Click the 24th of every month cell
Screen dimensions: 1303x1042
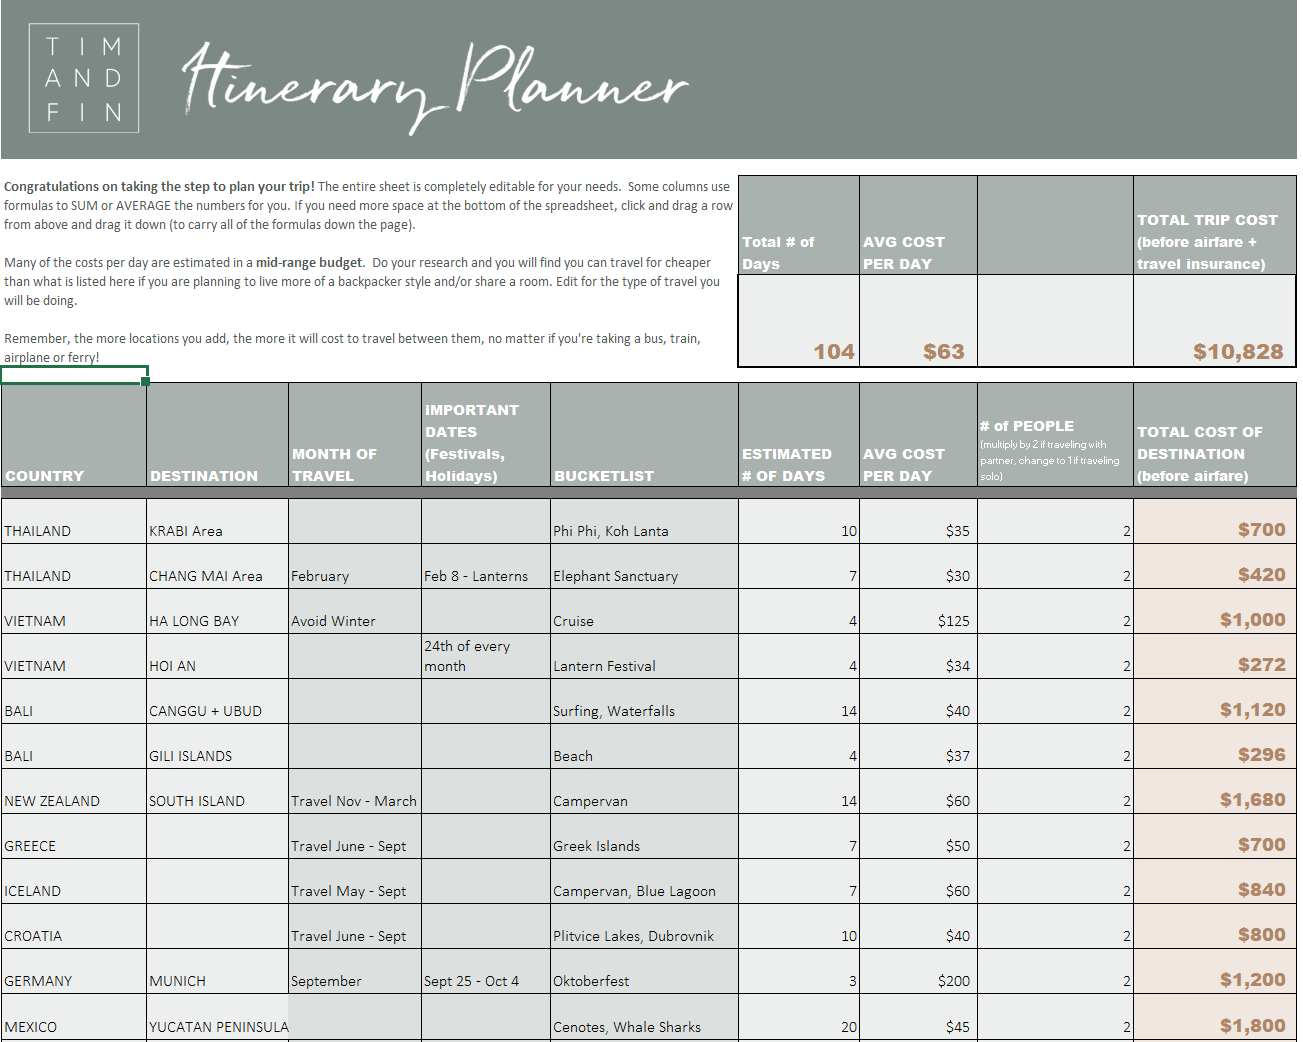tap(486, 656)
